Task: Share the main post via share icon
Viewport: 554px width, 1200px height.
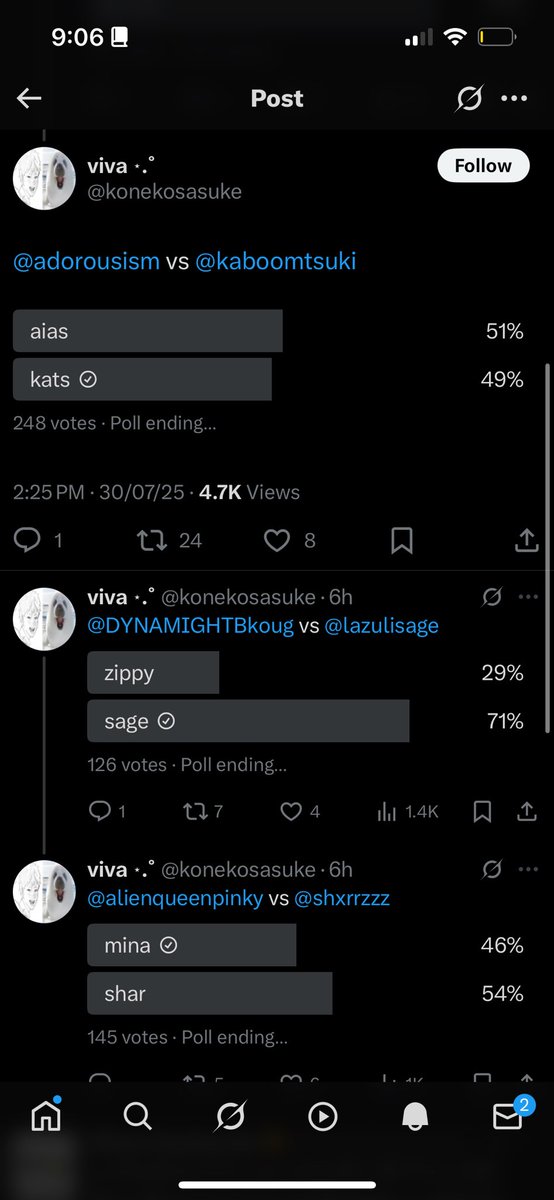Action: tap(526, 540)
